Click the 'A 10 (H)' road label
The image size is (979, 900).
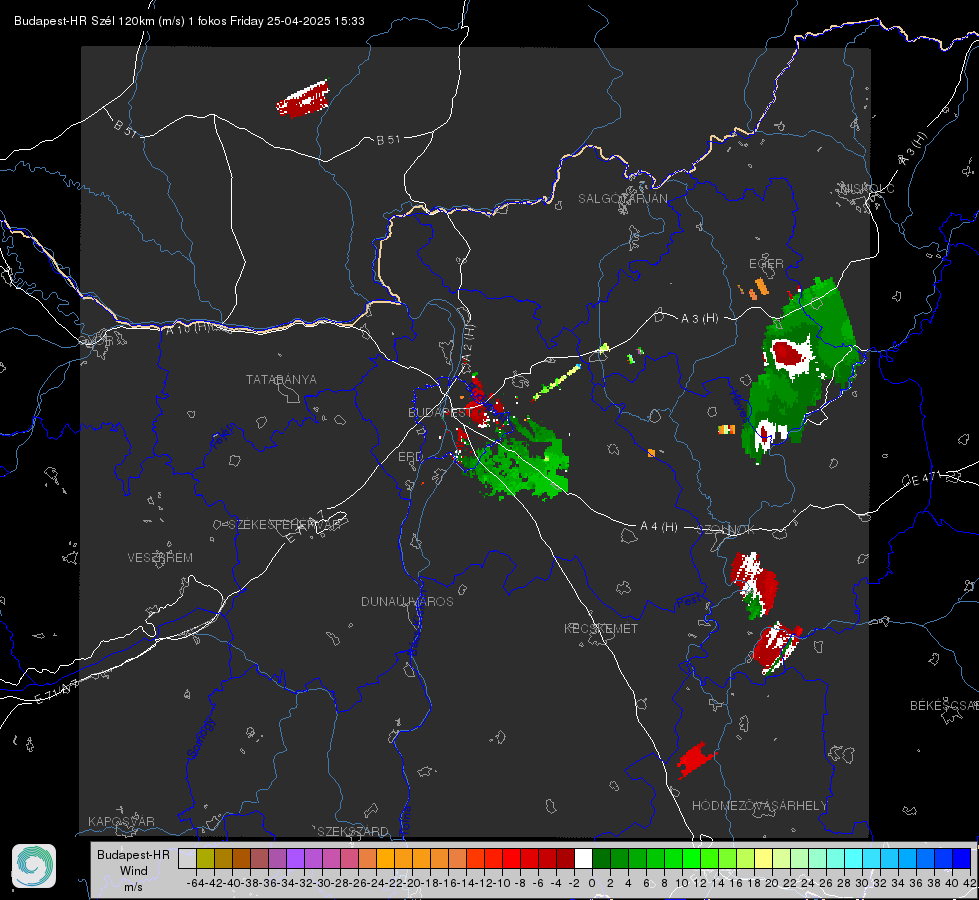pos(187,327)
